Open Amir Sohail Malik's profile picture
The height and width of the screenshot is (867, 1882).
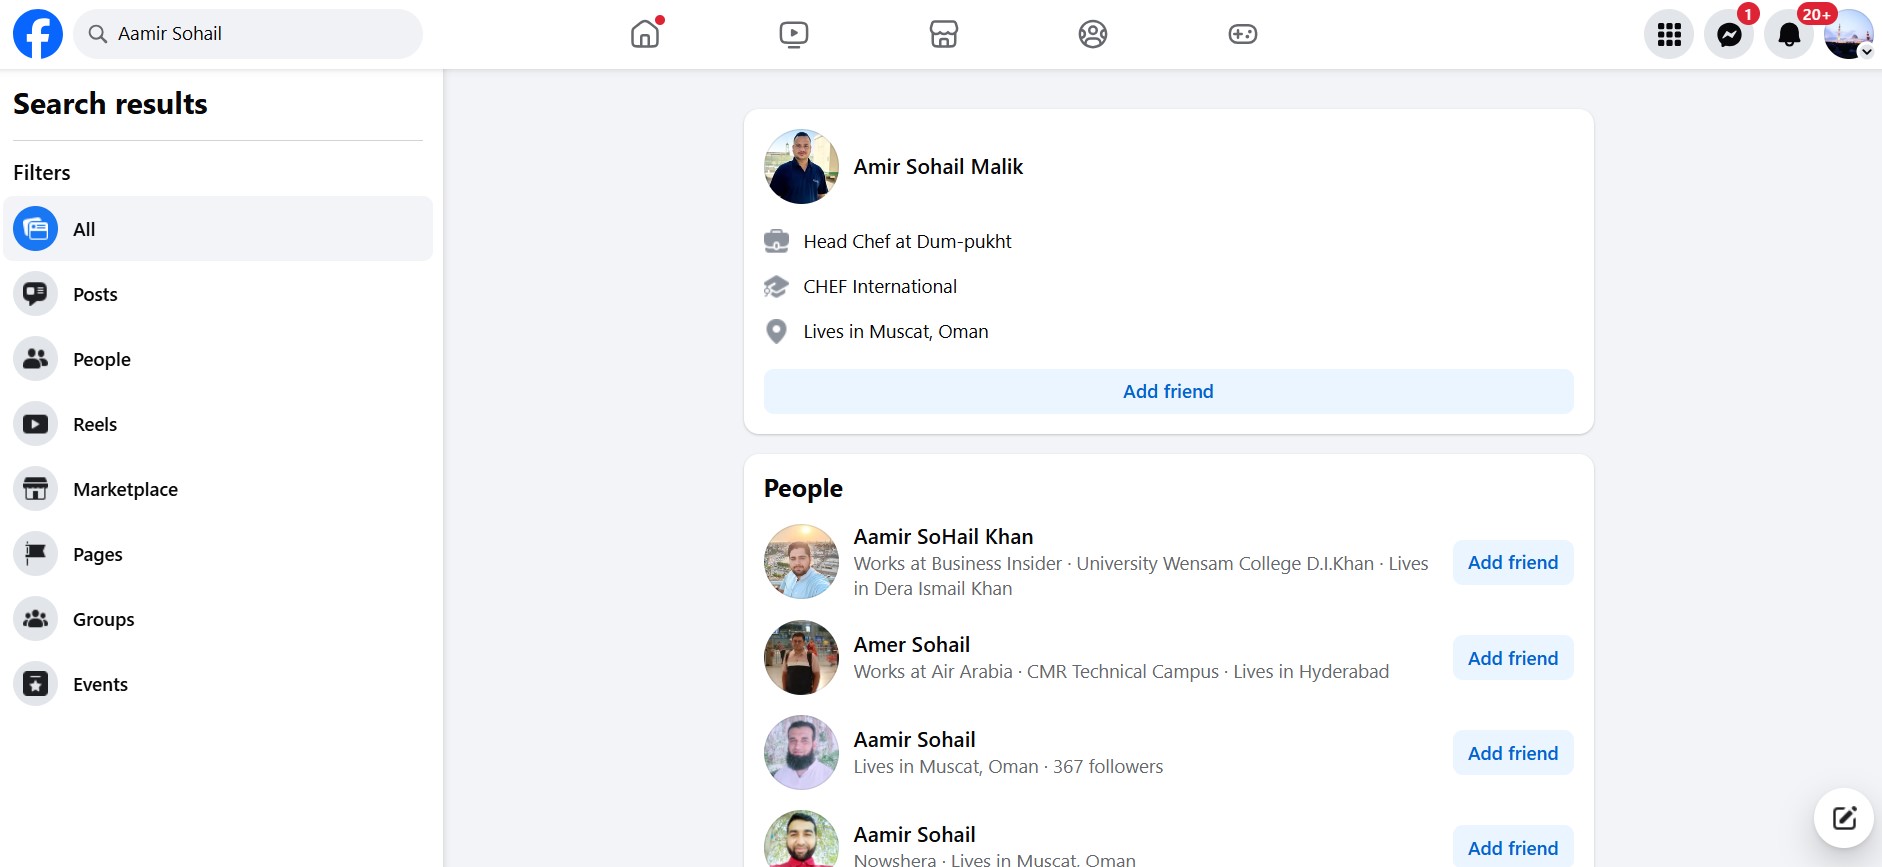click(x=801, y=167)
